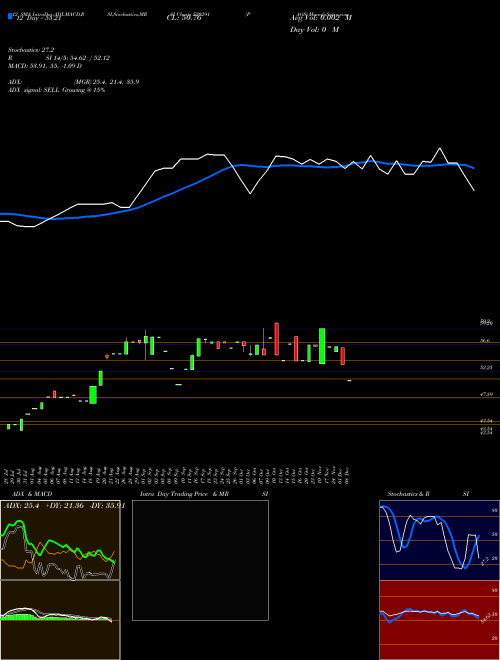Open the ADX indicator mini chart
The height and width of the screenshot is (660, 500).
60,540
